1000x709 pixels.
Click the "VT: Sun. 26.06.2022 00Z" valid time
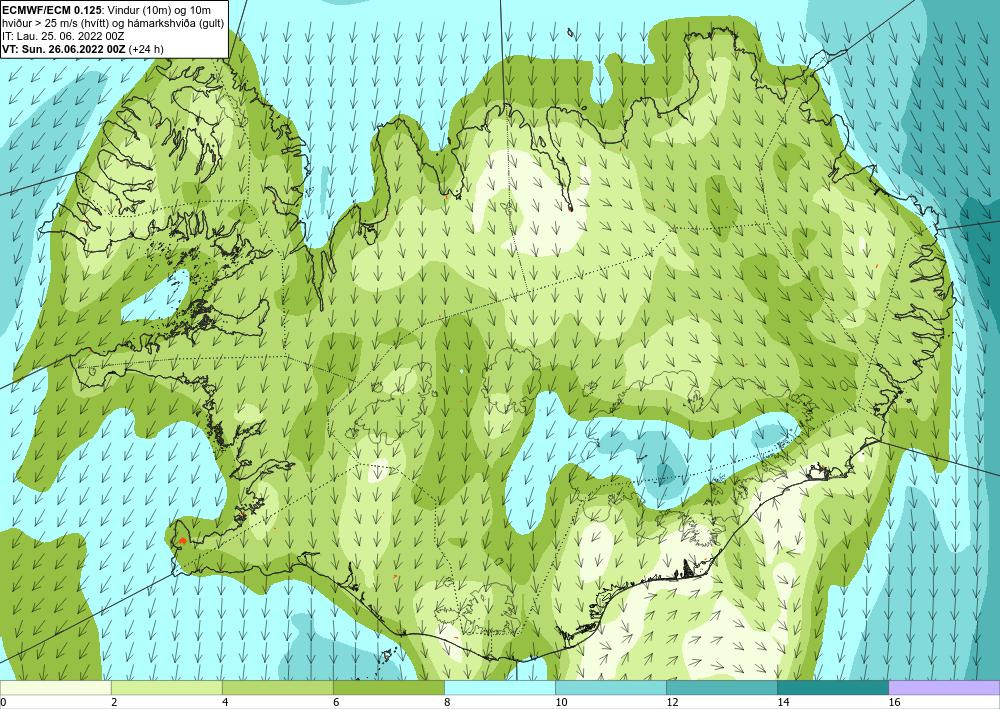(64, 49)
